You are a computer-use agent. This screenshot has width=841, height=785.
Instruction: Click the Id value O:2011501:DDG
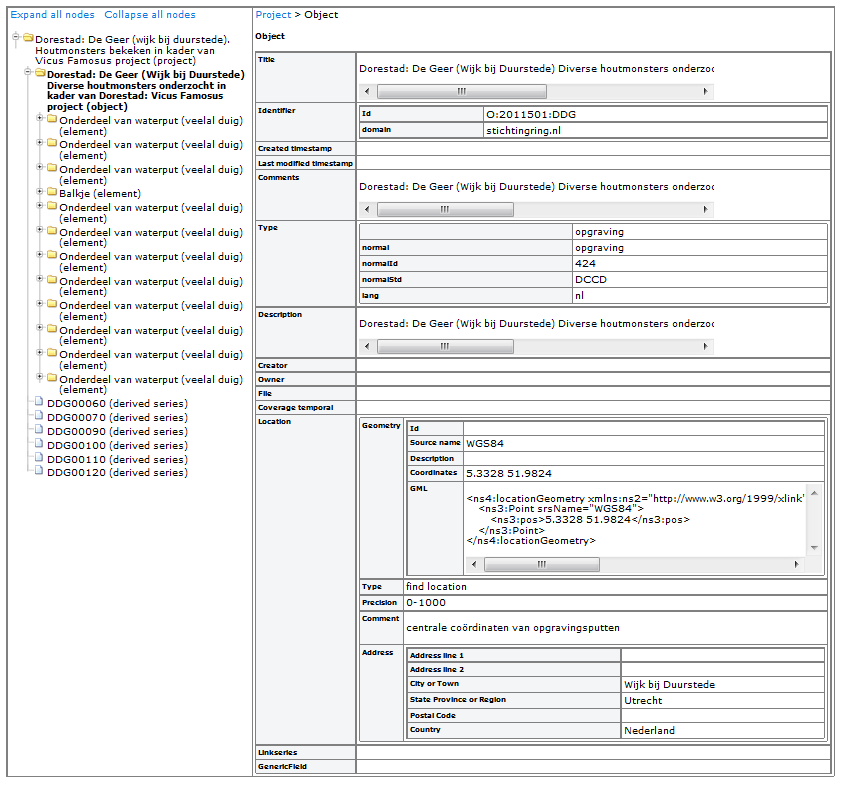(531, 114)
